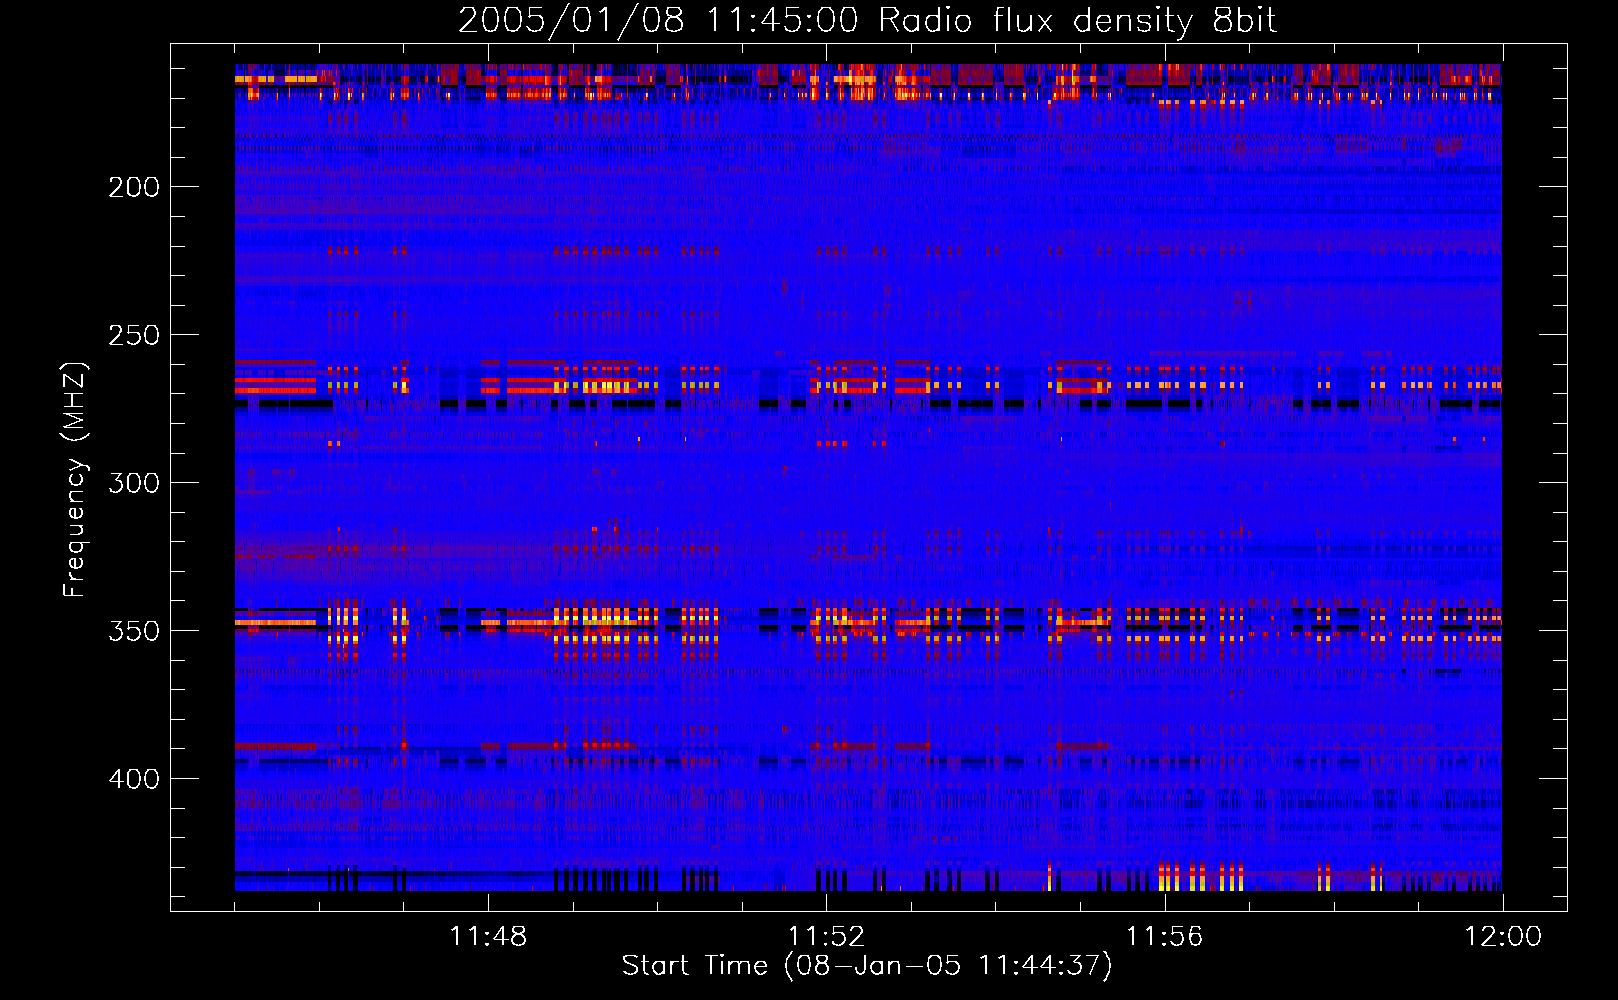Select the 350 frequency tick label
Image resolution: width=1618 pixels, height=1000 pixels.
[134, 631]
